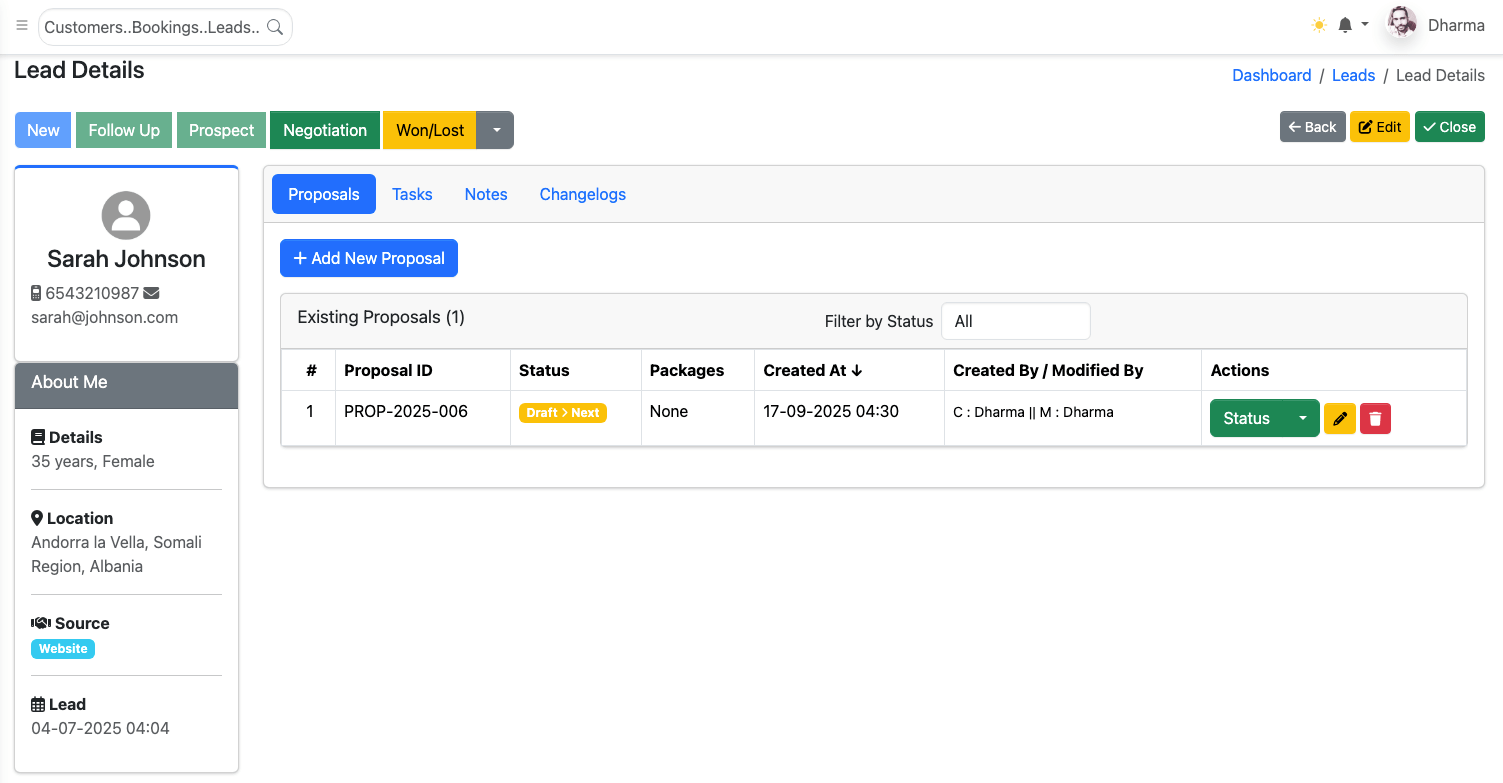Open the Filter by Status dropdown

(x=1015, y=321)
